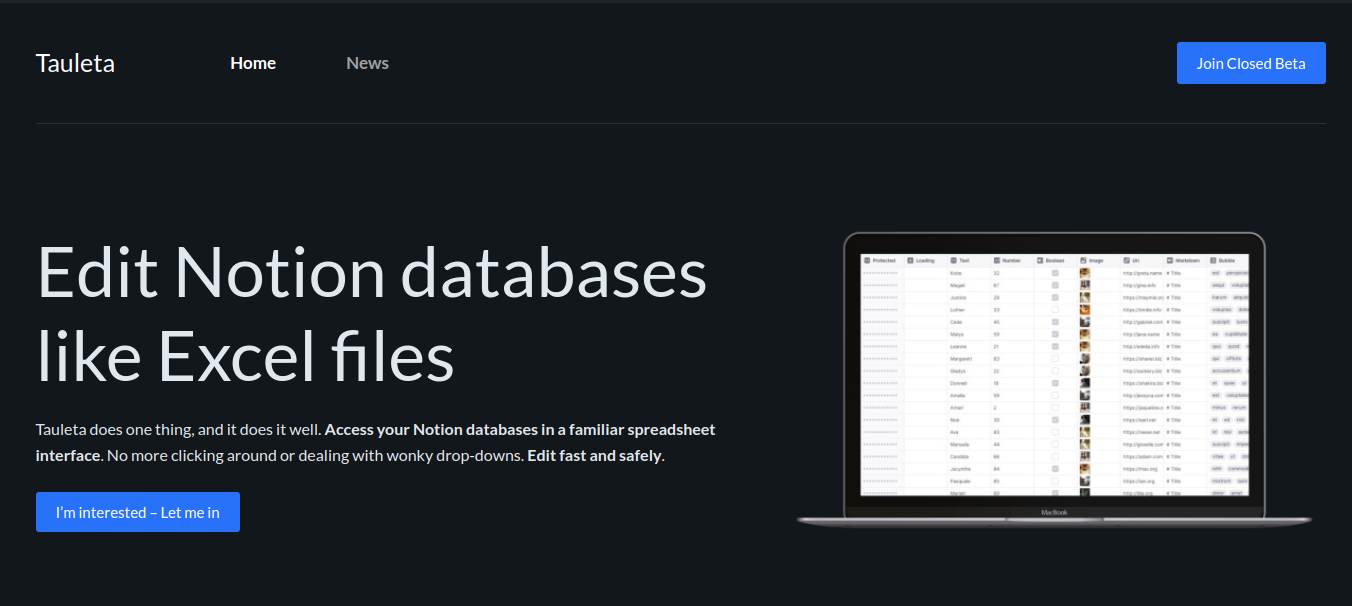Go to the News page
Image resolution: width=1352 pixels, height=606 pixels.
[367, 63]
